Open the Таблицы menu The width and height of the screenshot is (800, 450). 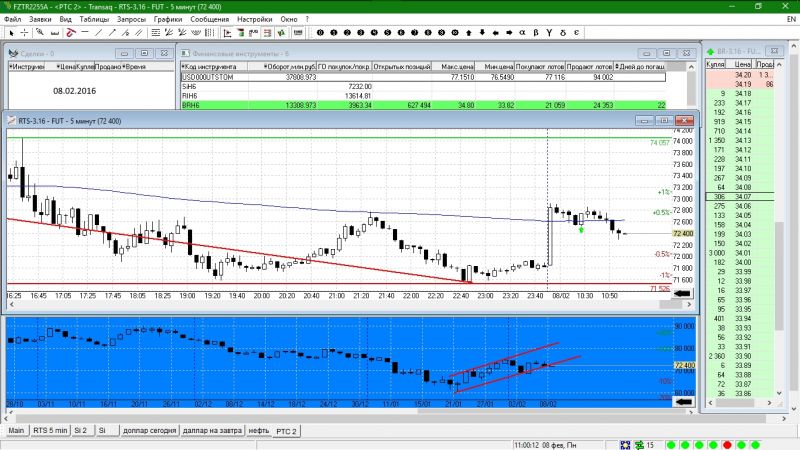coord(94,19)
